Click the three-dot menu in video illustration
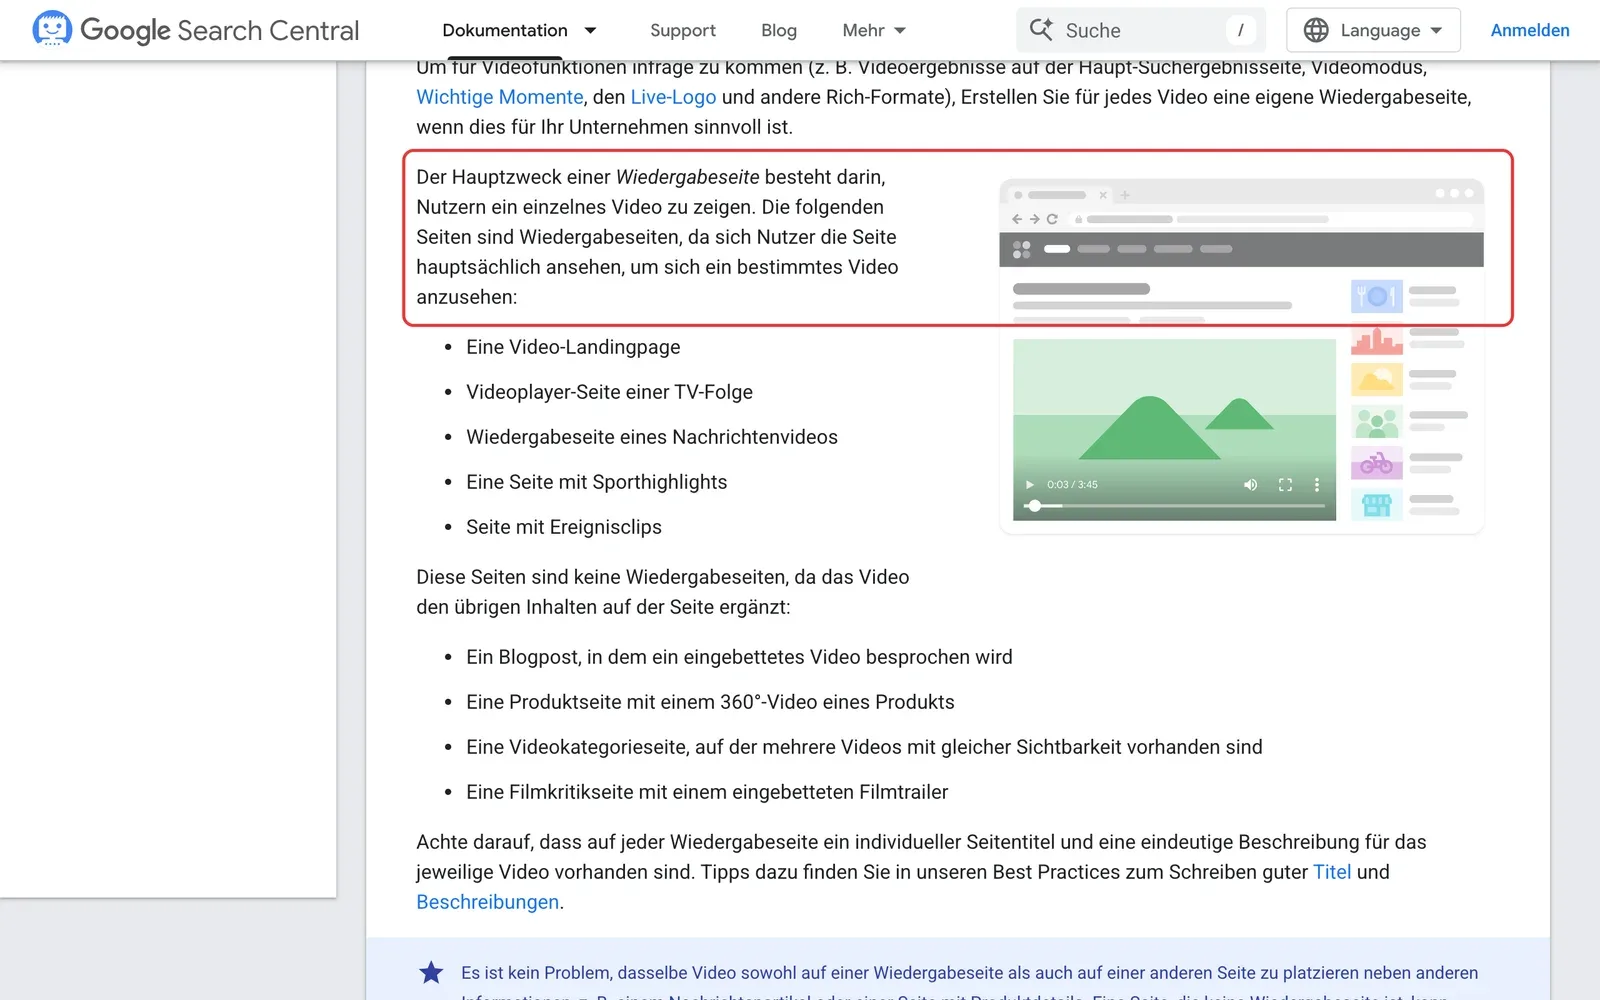 [1317, 485]
